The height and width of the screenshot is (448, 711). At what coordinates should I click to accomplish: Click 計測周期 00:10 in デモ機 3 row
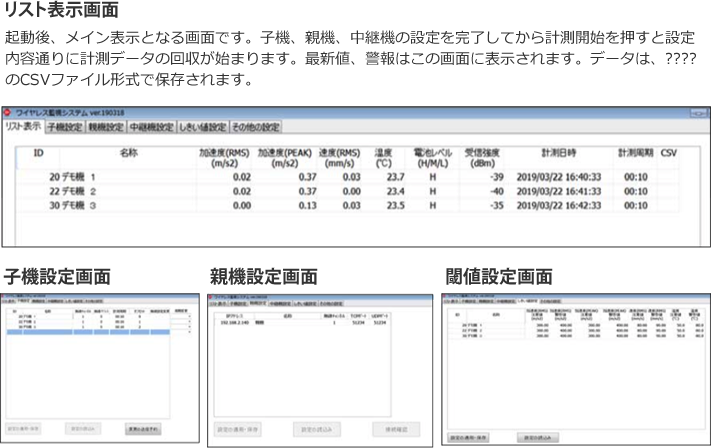tap(636, 205)
